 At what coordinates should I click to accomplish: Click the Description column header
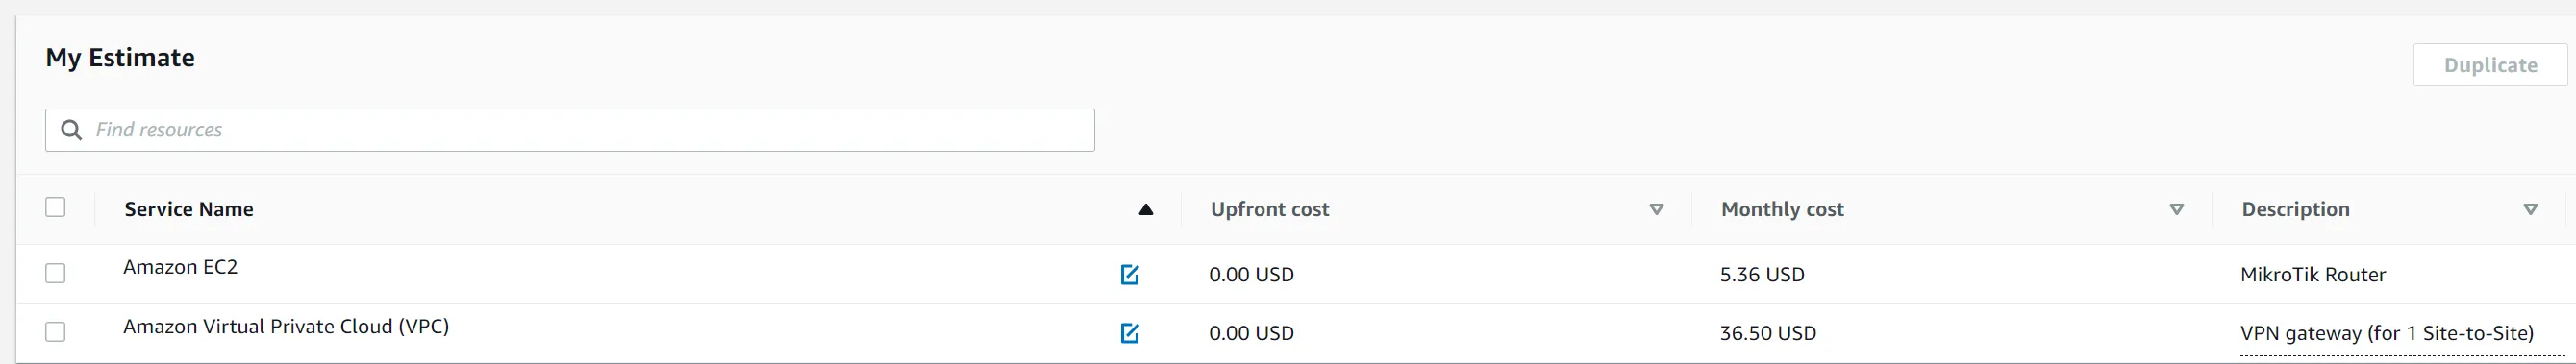pos(2295,209)
